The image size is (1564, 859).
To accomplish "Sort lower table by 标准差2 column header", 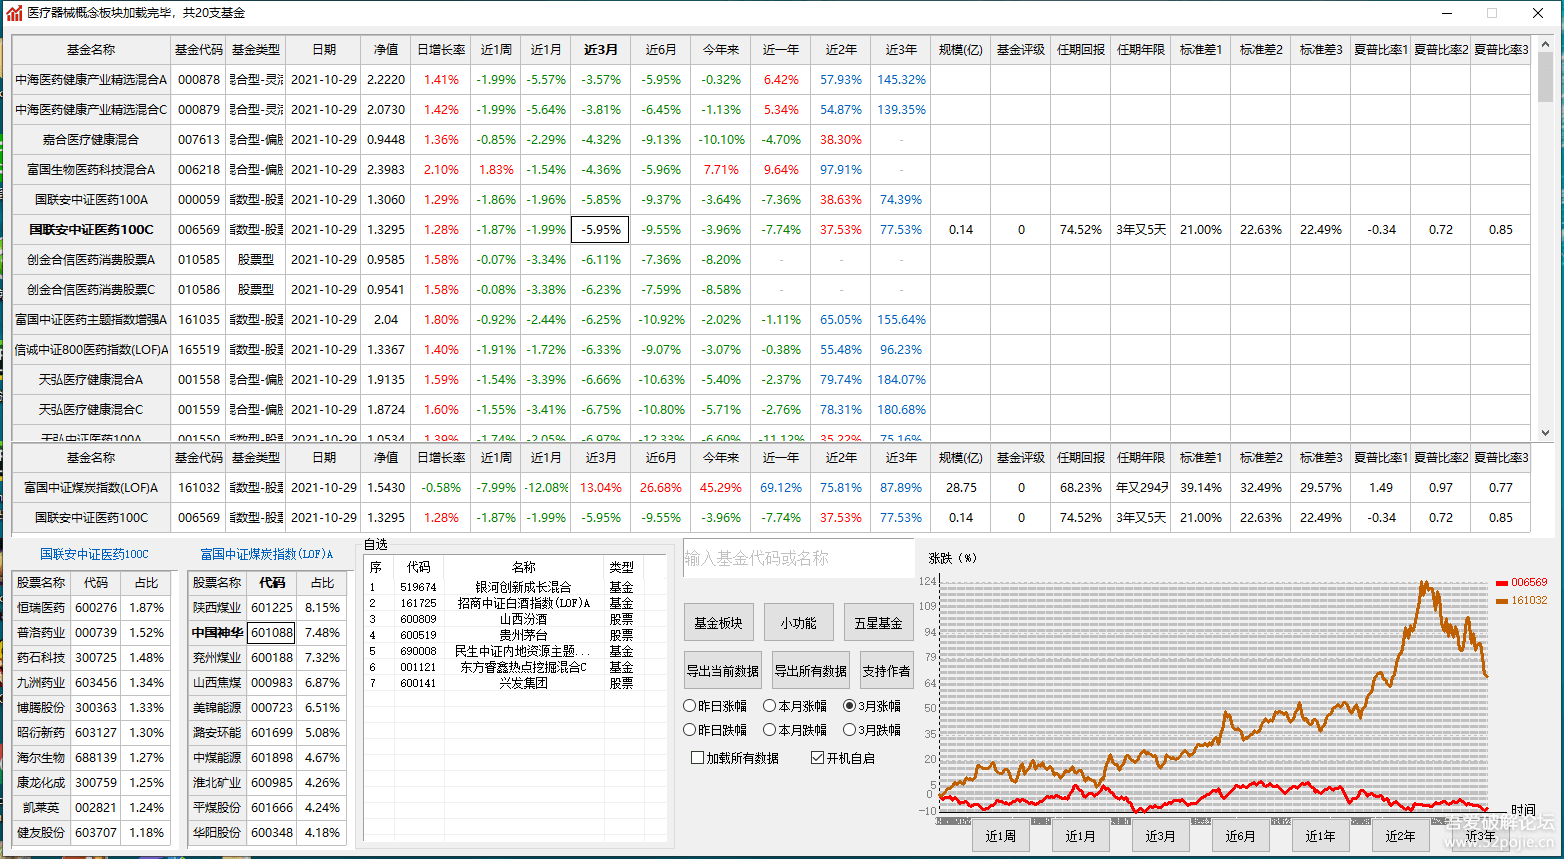I will pos(1261,457).
